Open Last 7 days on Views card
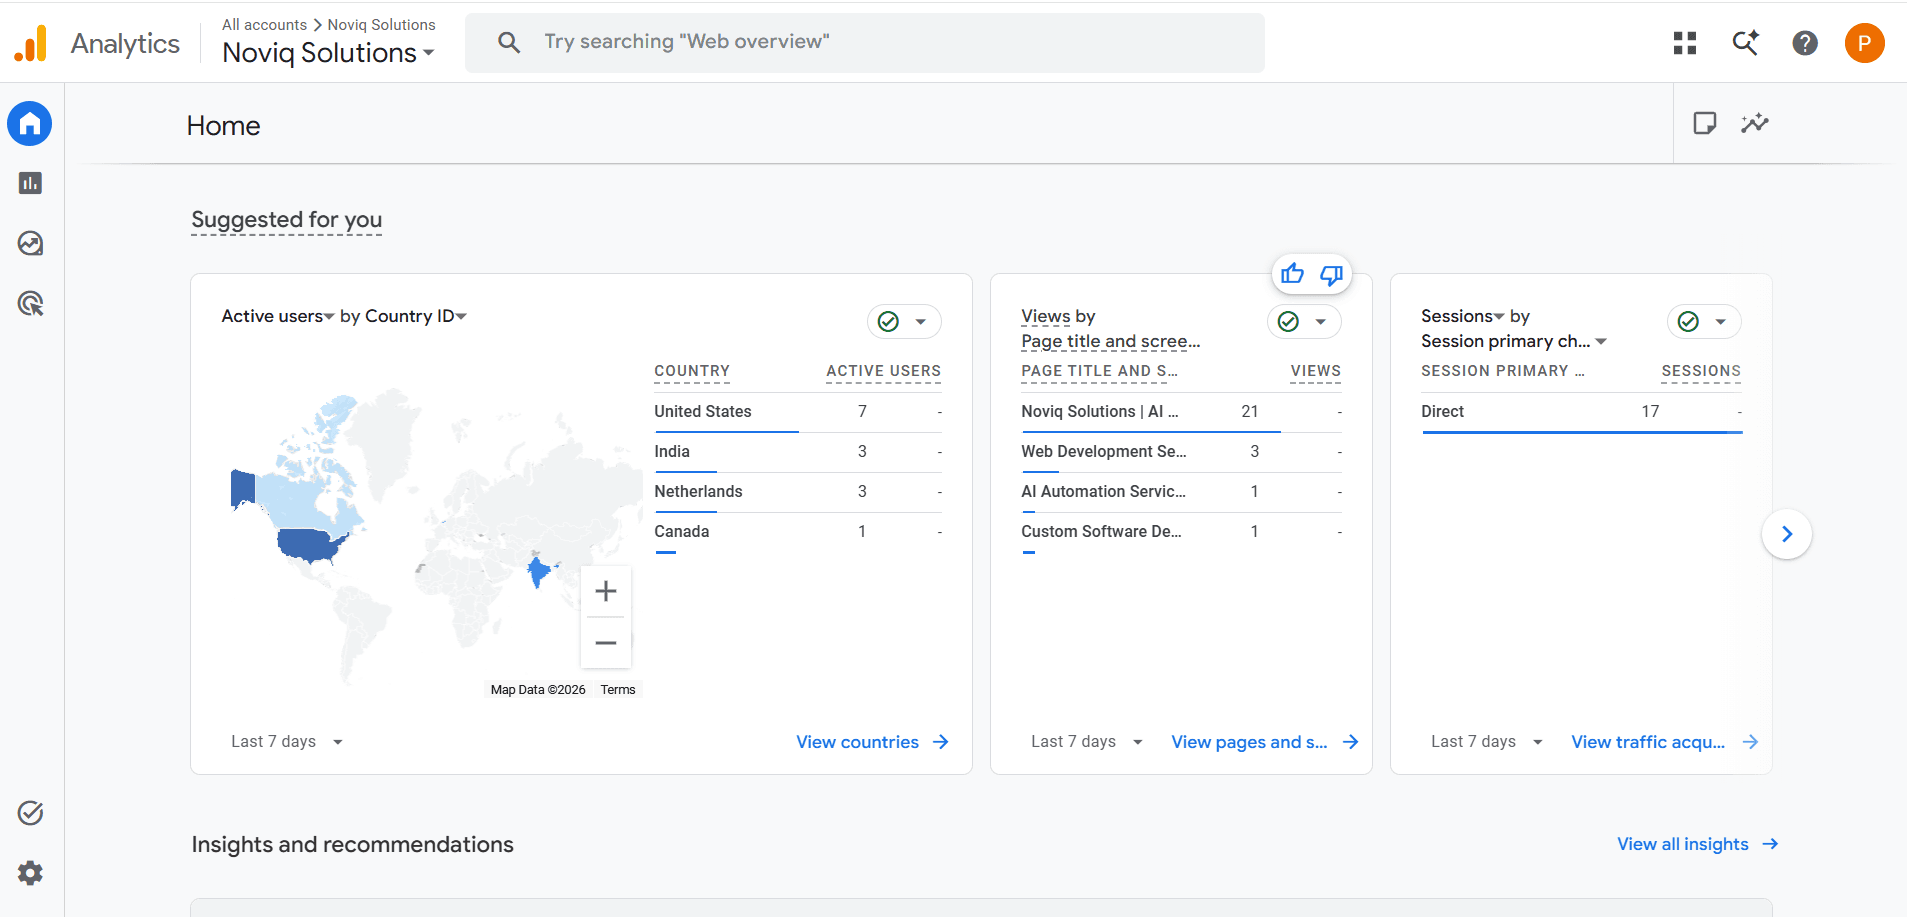Image resolution: width=1907 pixels, height=917 pixels. [x=1087, y=742]
